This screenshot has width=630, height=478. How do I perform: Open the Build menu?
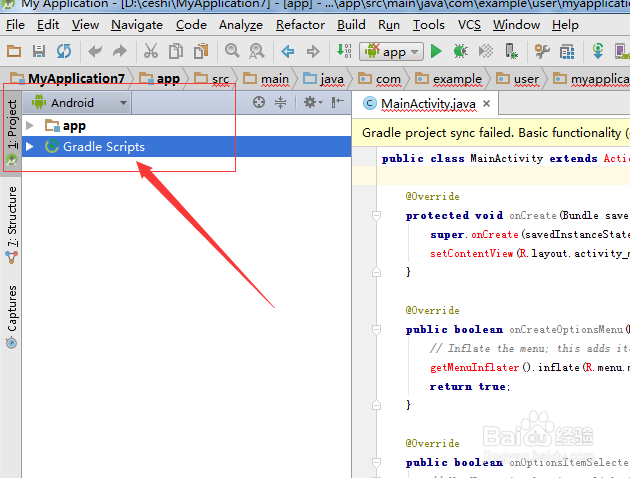coord(351,25)
